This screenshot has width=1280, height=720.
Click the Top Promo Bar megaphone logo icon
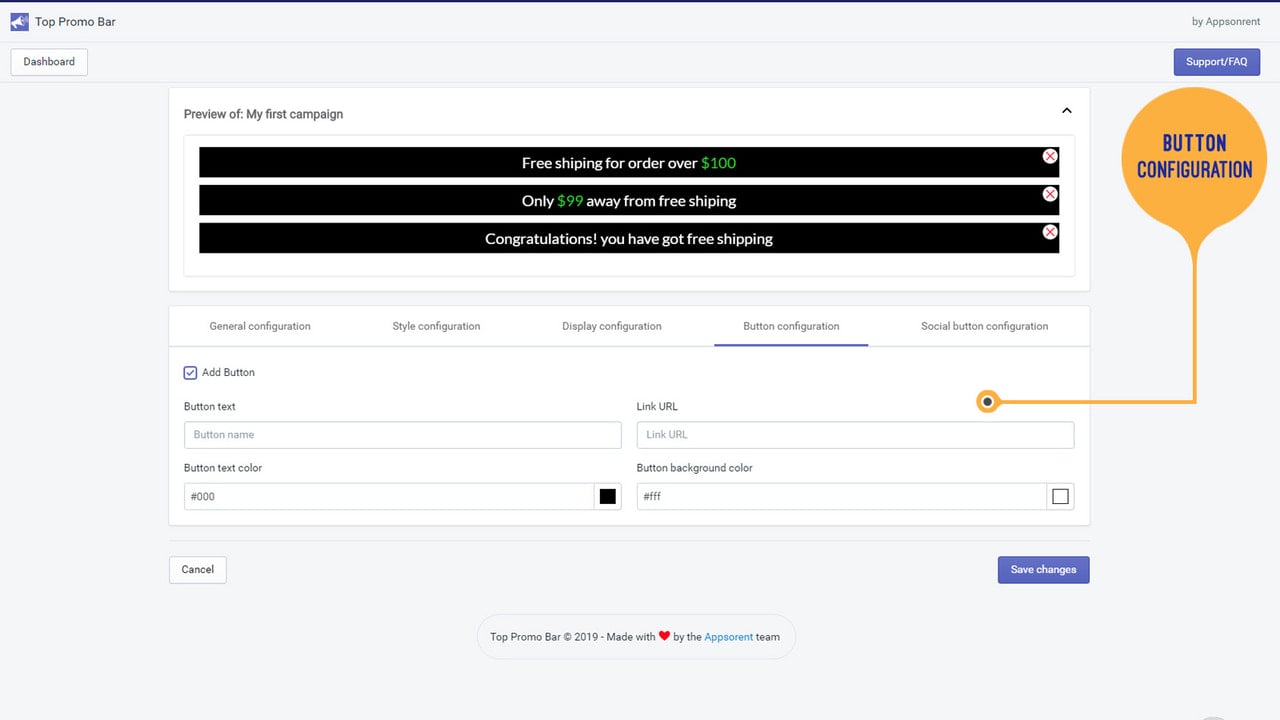point(19,21)
